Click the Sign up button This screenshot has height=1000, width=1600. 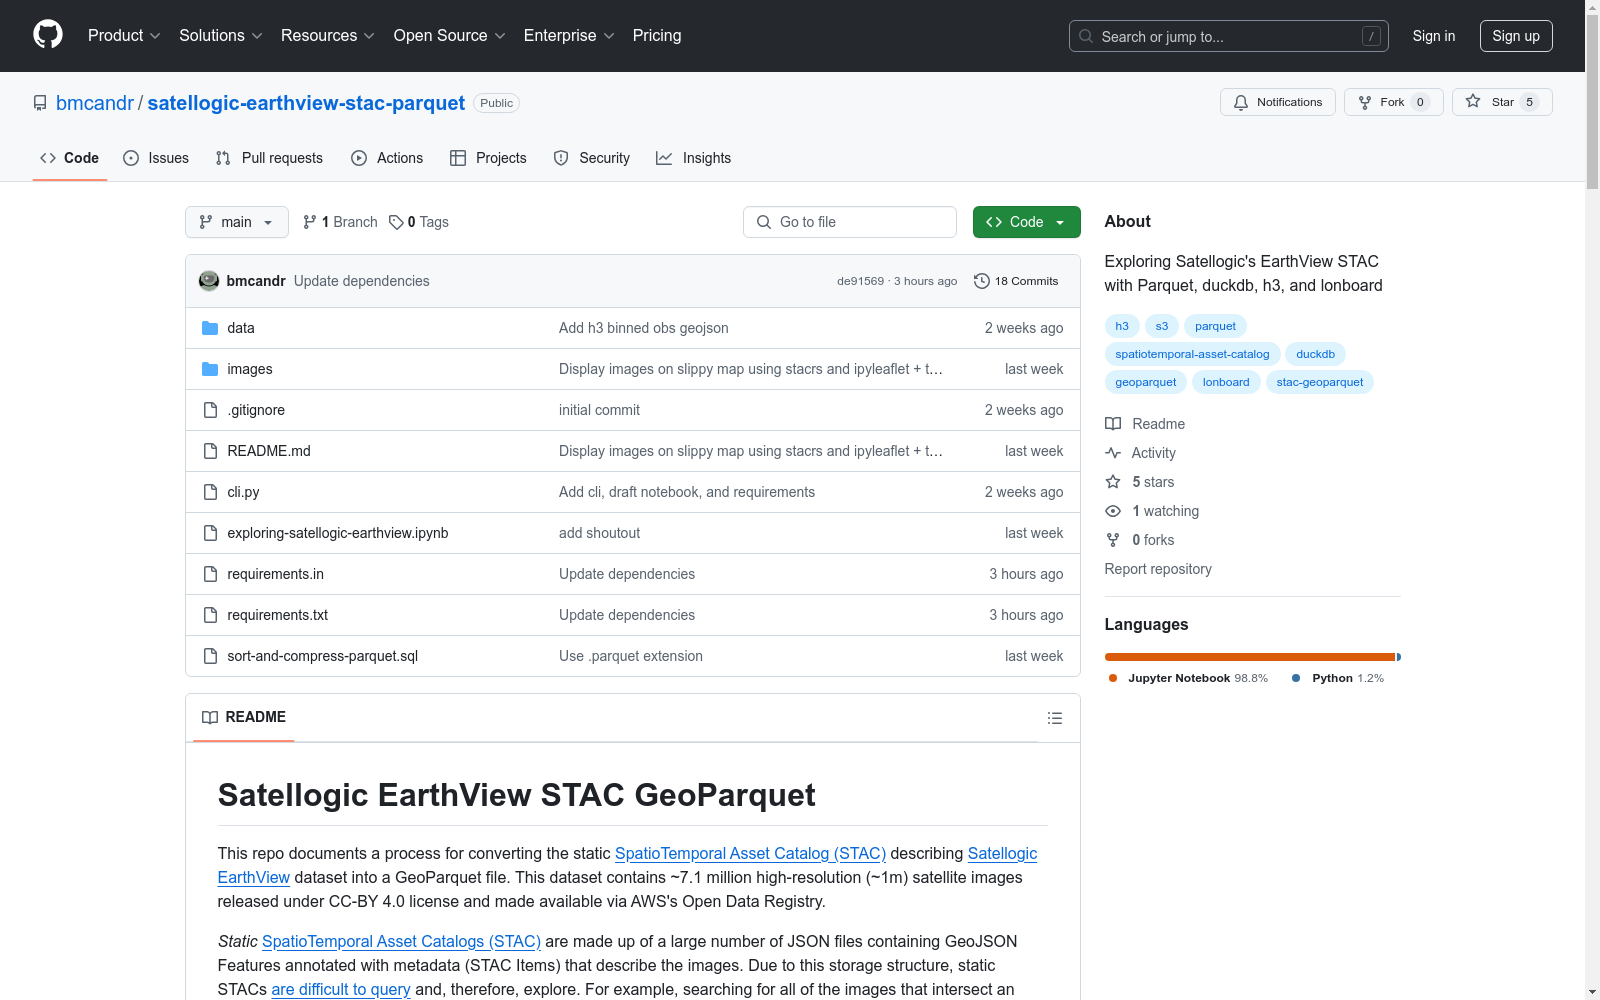point(1516,36)
